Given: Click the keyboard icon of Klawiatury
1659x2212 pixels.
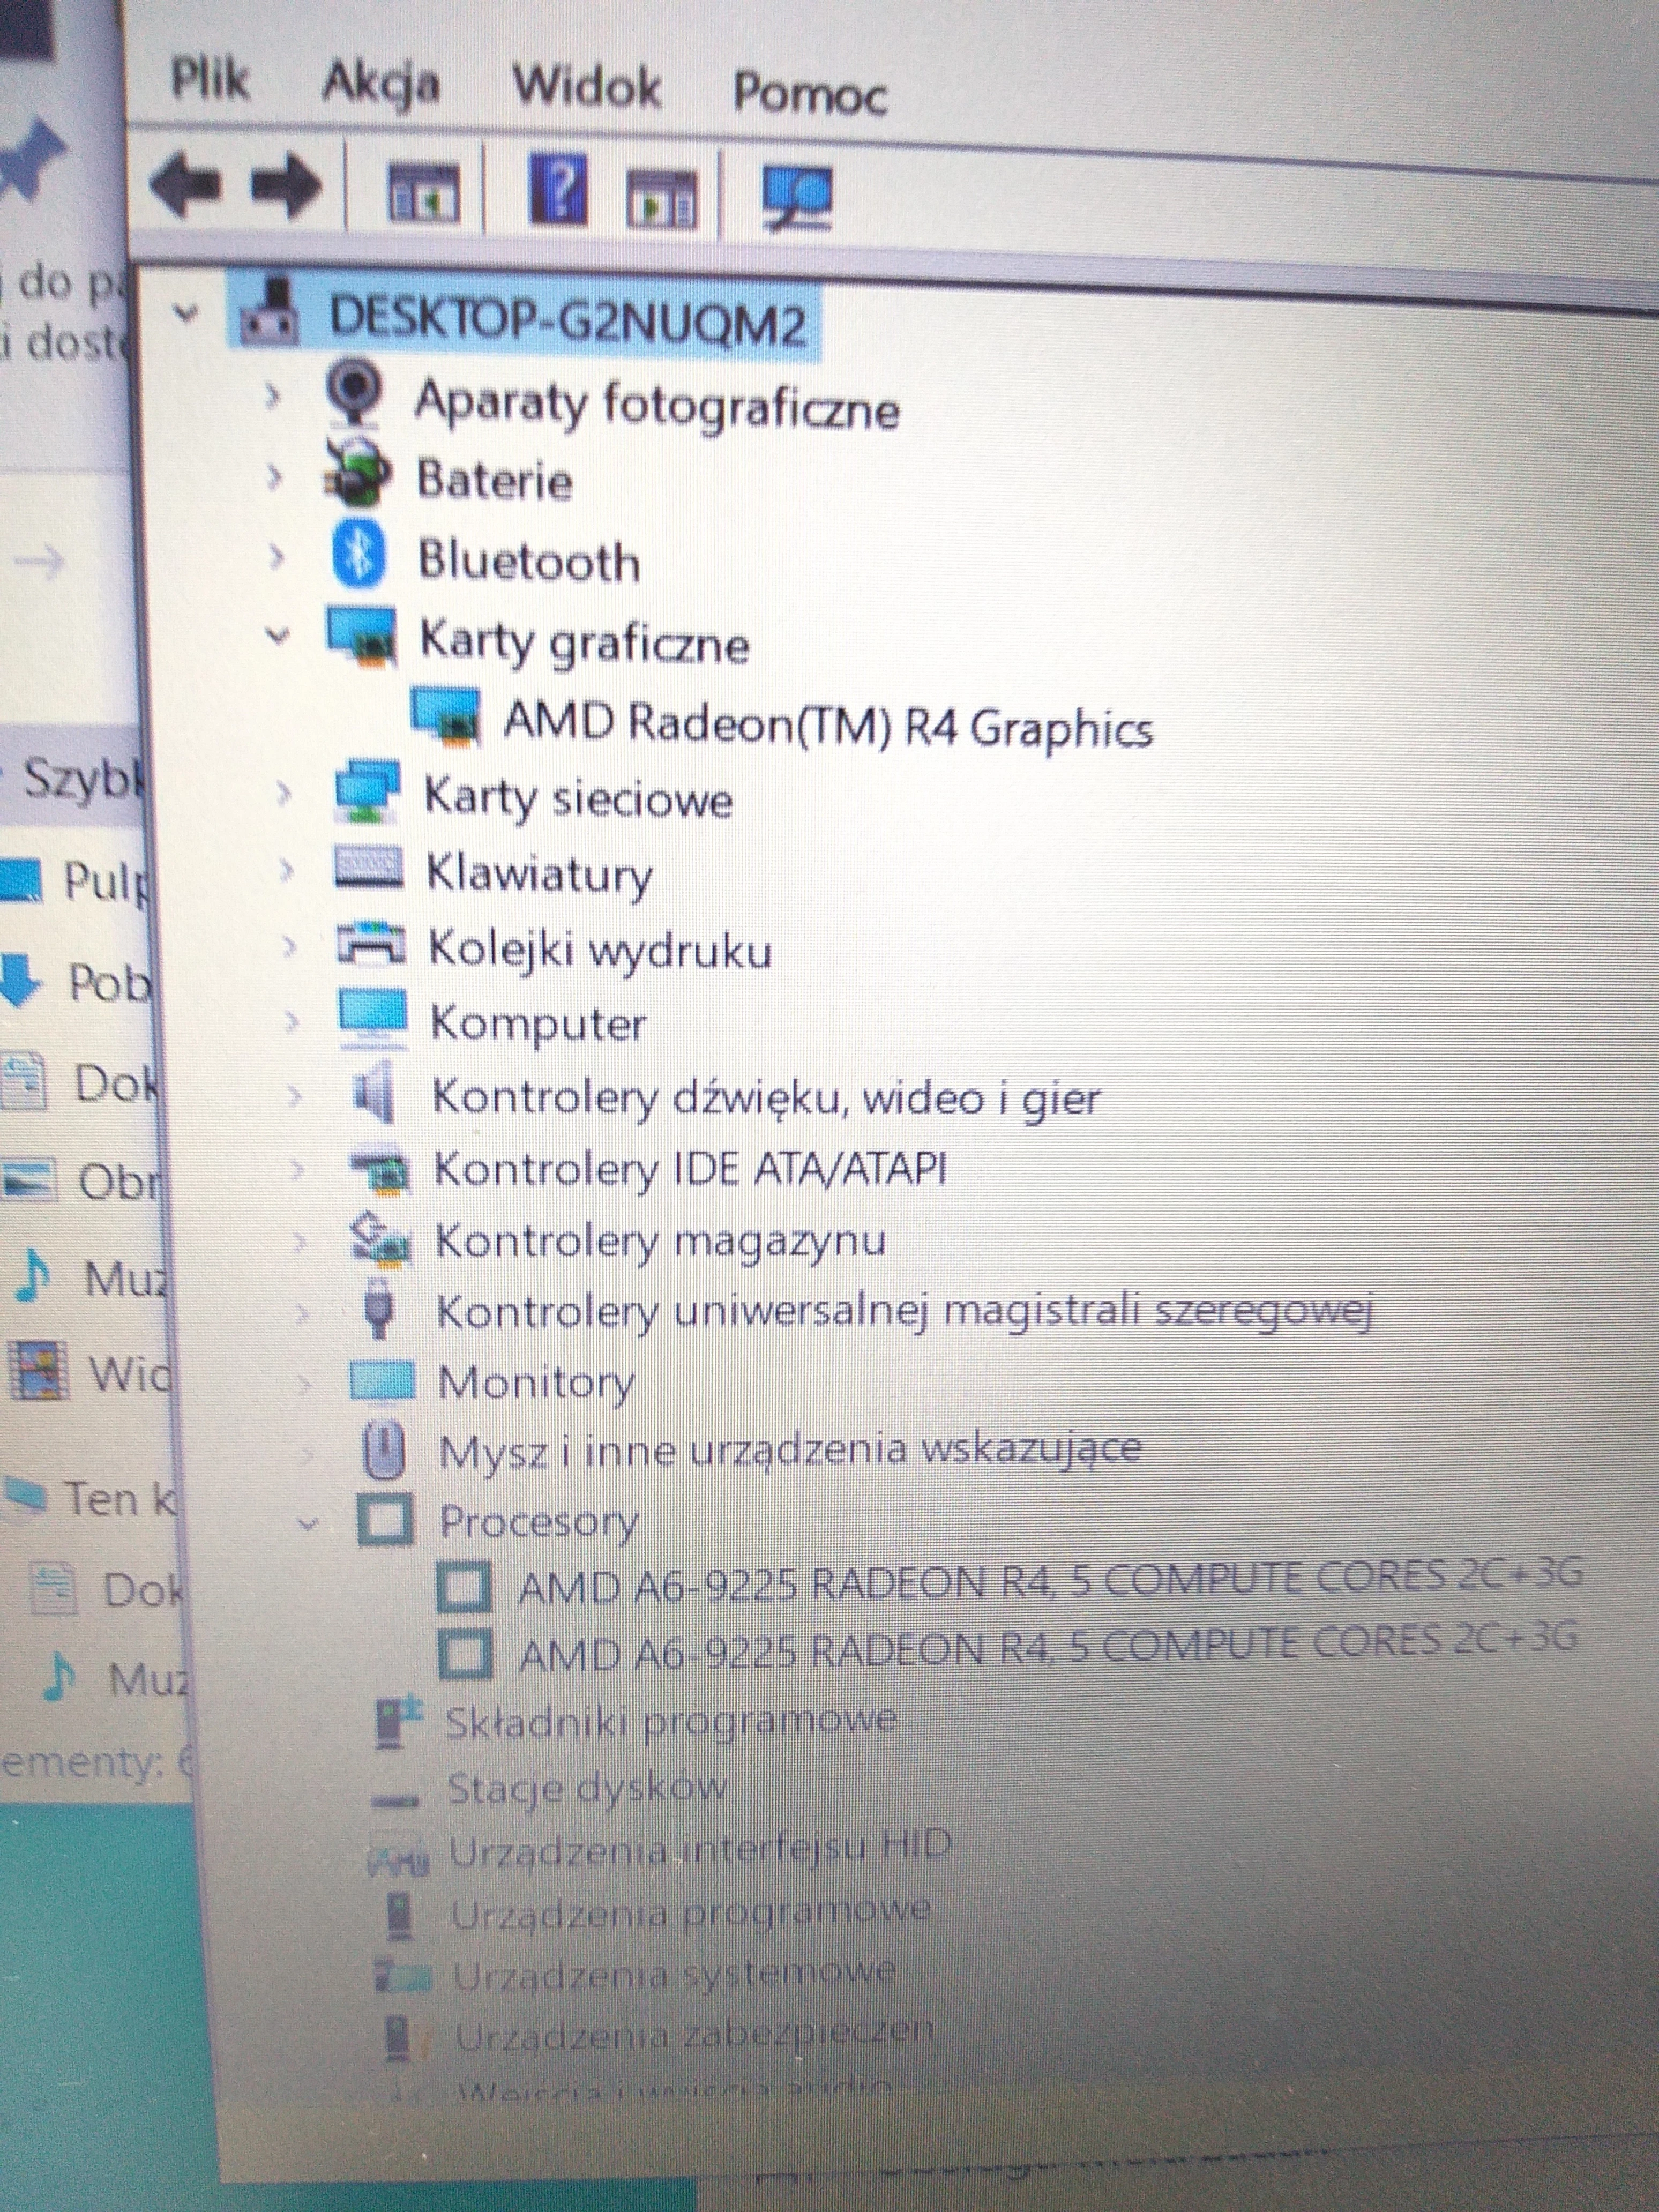Looking at the screenshot, I should (369, 869).
